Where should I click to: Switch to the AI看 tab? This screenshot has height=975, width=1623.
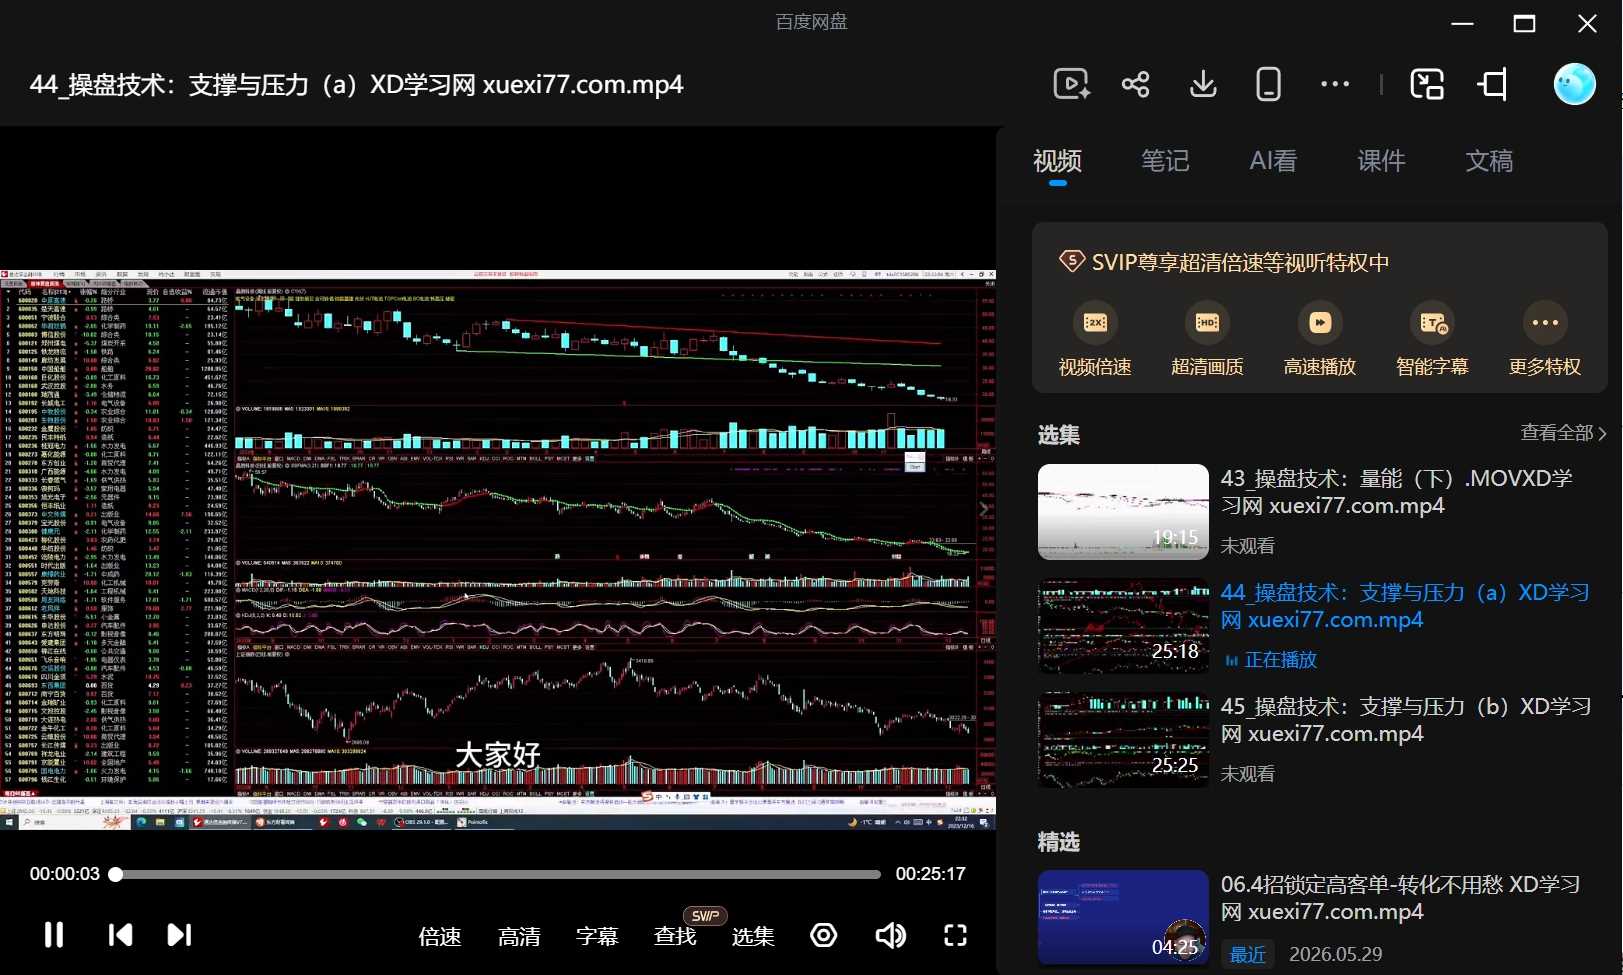[x=1273, y=161]
